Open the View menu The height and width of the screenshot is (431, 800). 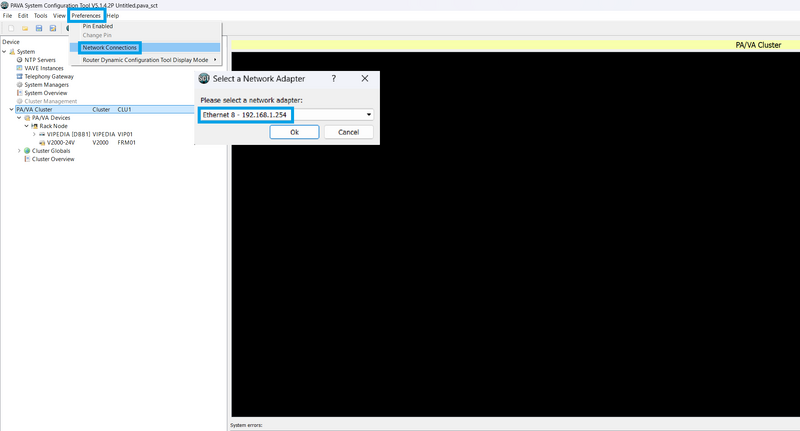tap(59, 16)
